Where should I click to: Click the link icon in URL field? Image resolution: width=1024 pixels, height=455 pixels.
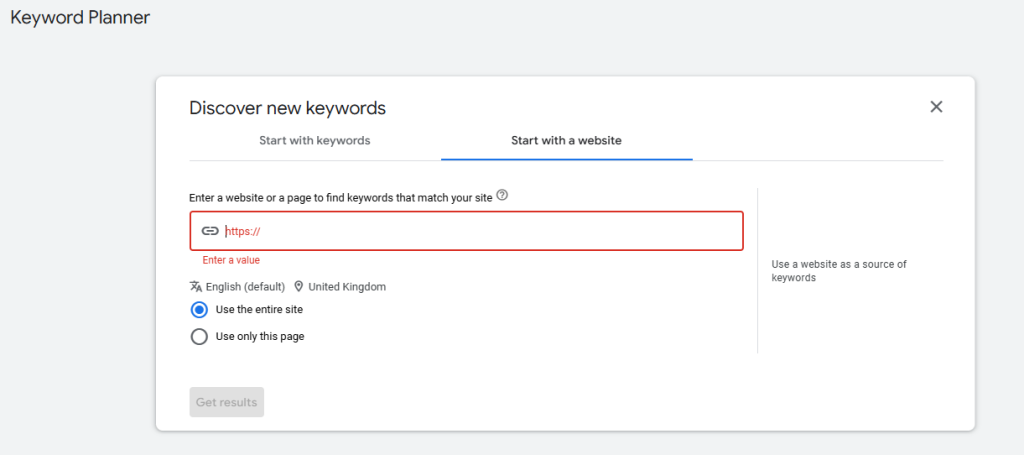click(210, 230)
